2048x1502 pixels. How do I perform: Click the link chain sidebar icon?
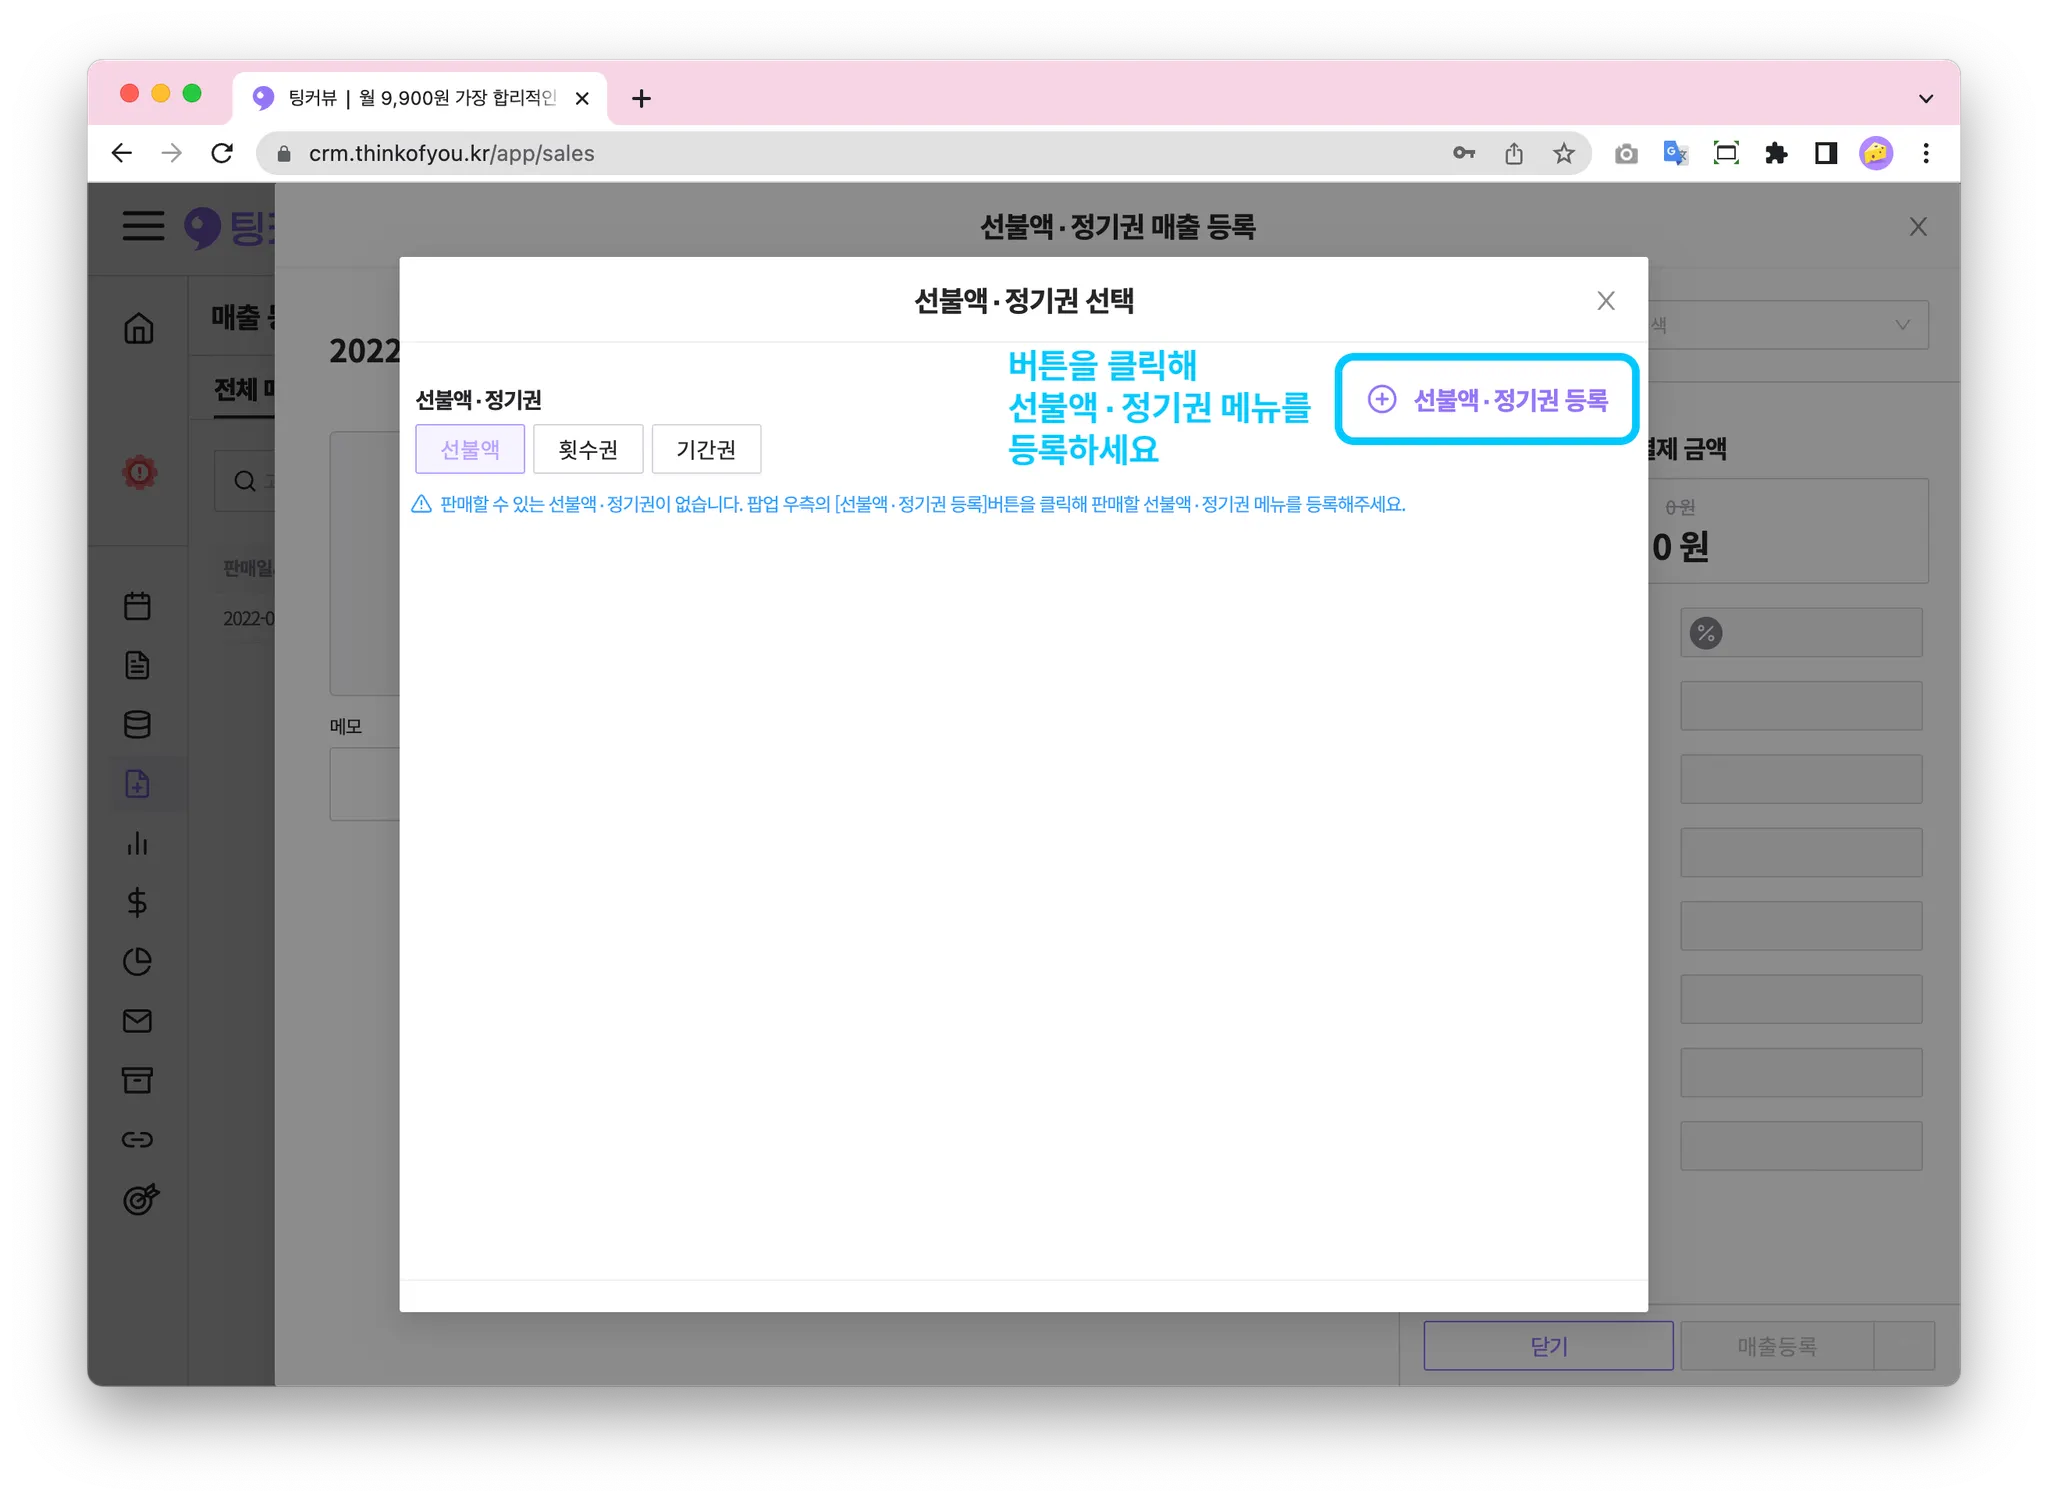coord(137,1140)
